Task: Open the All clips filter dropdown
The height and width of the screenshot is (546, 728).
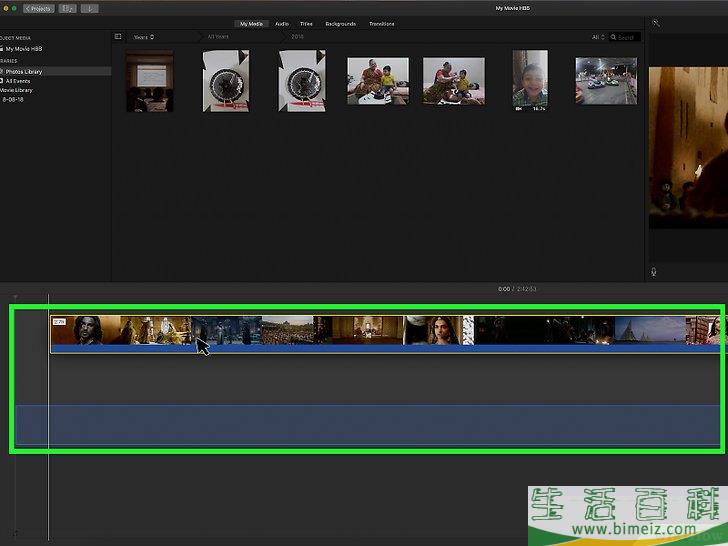Action: (598, 37)
